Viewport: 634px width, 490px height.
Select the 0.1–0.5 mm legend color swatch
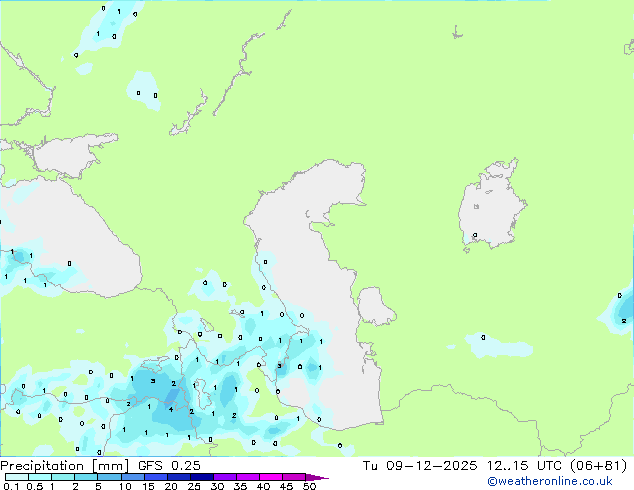[x=17, y=477]
